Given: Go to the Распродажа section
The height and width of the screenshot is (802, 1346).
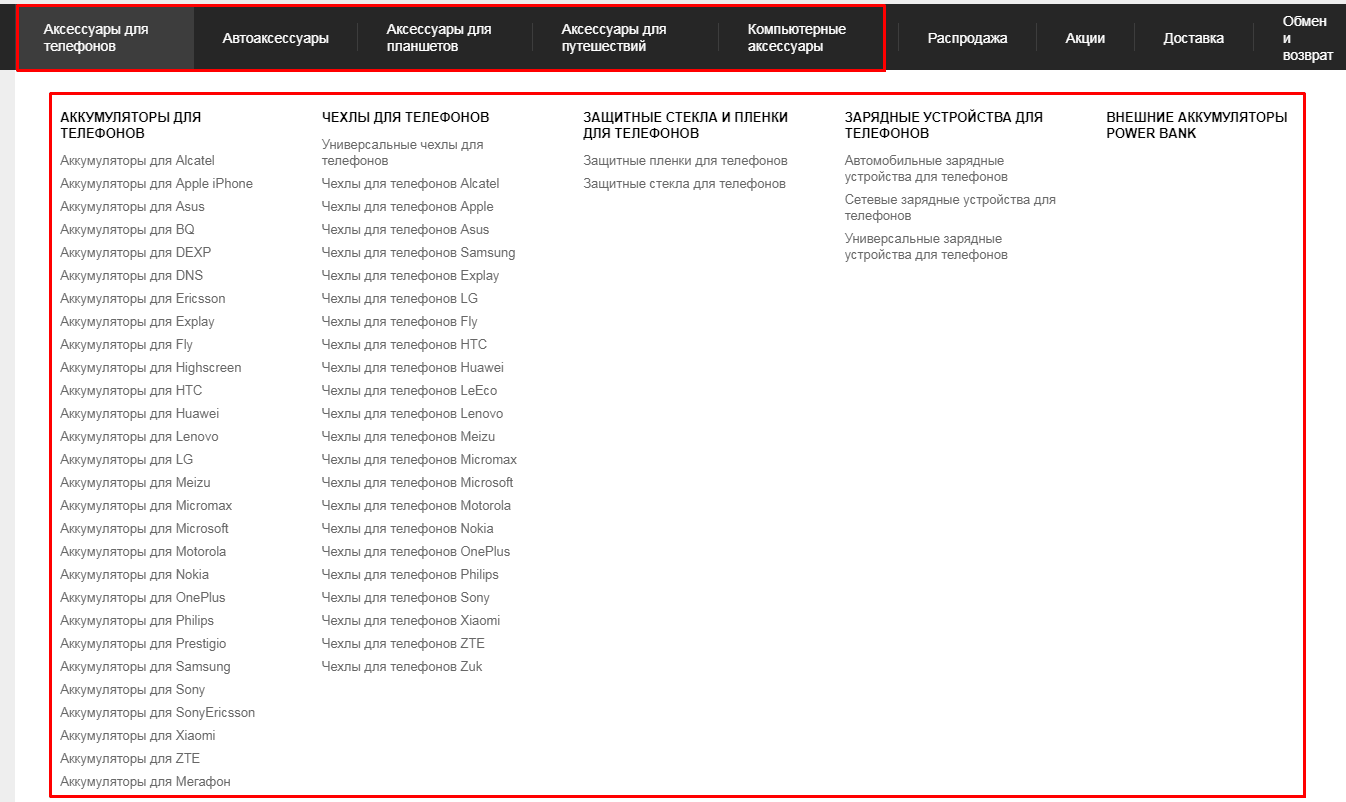Looking at the screenshot, I should point(967,38).
